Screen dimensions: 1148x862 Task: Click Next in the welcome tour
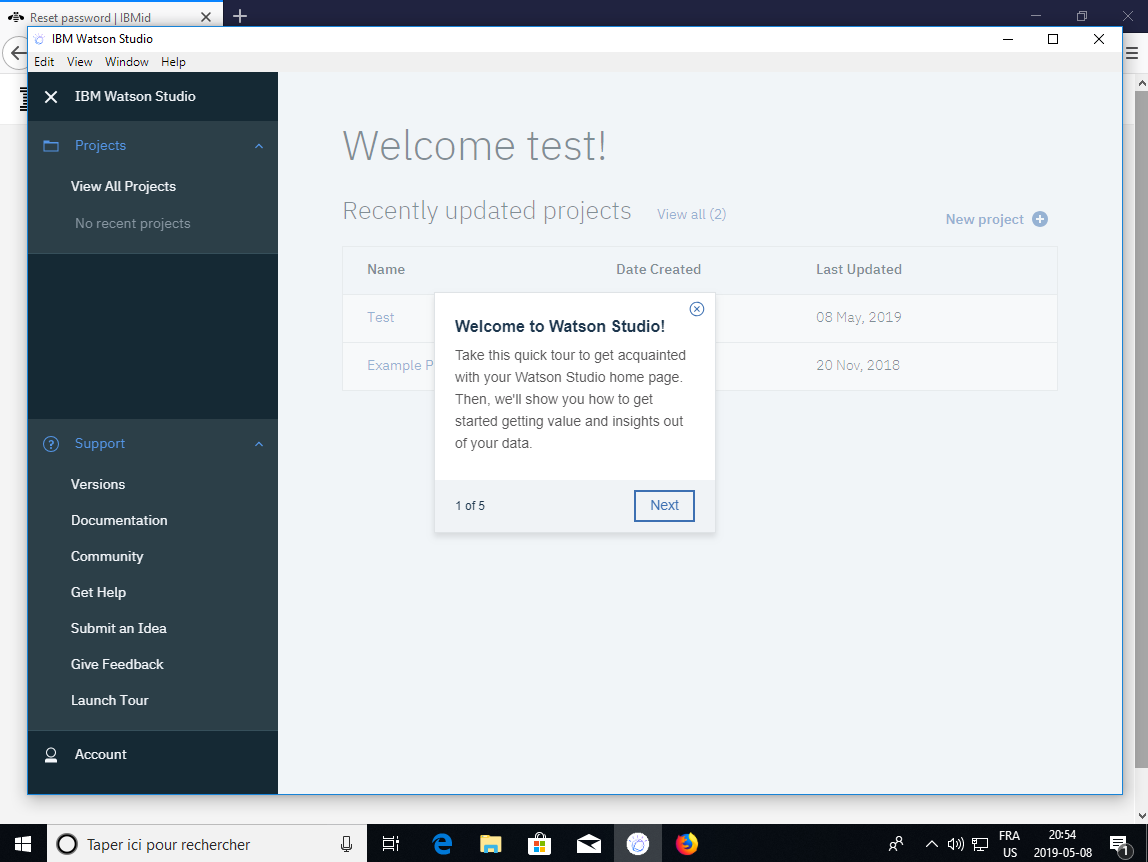pos(664,506)
